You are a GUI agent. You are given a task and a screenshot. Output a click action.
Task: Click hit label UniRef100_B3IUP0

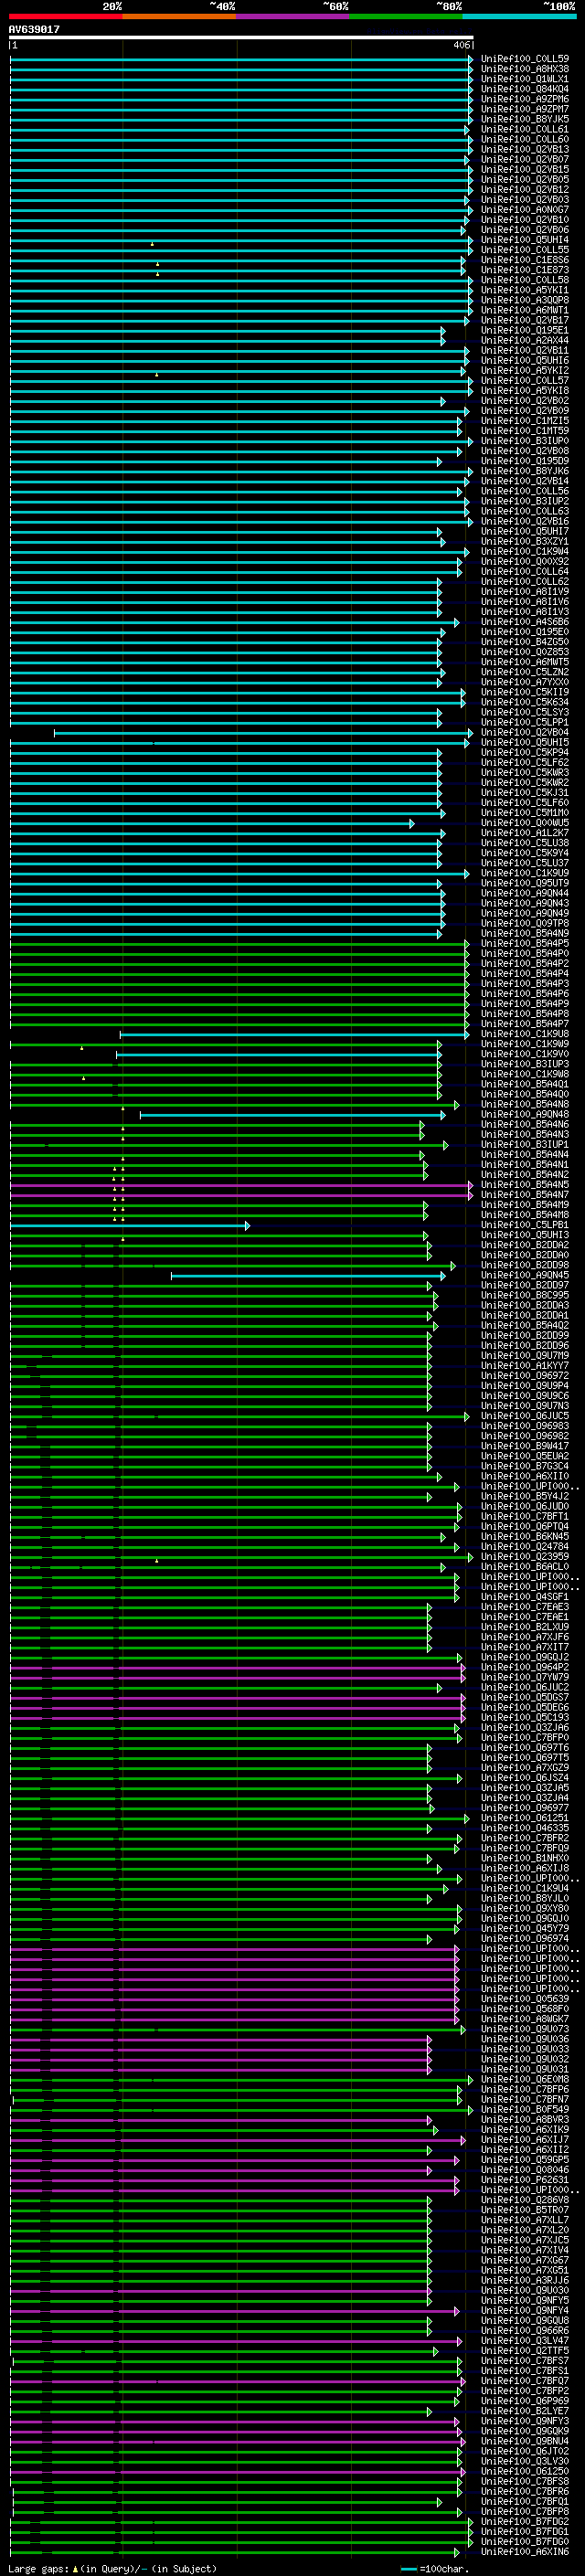(525, 441)
